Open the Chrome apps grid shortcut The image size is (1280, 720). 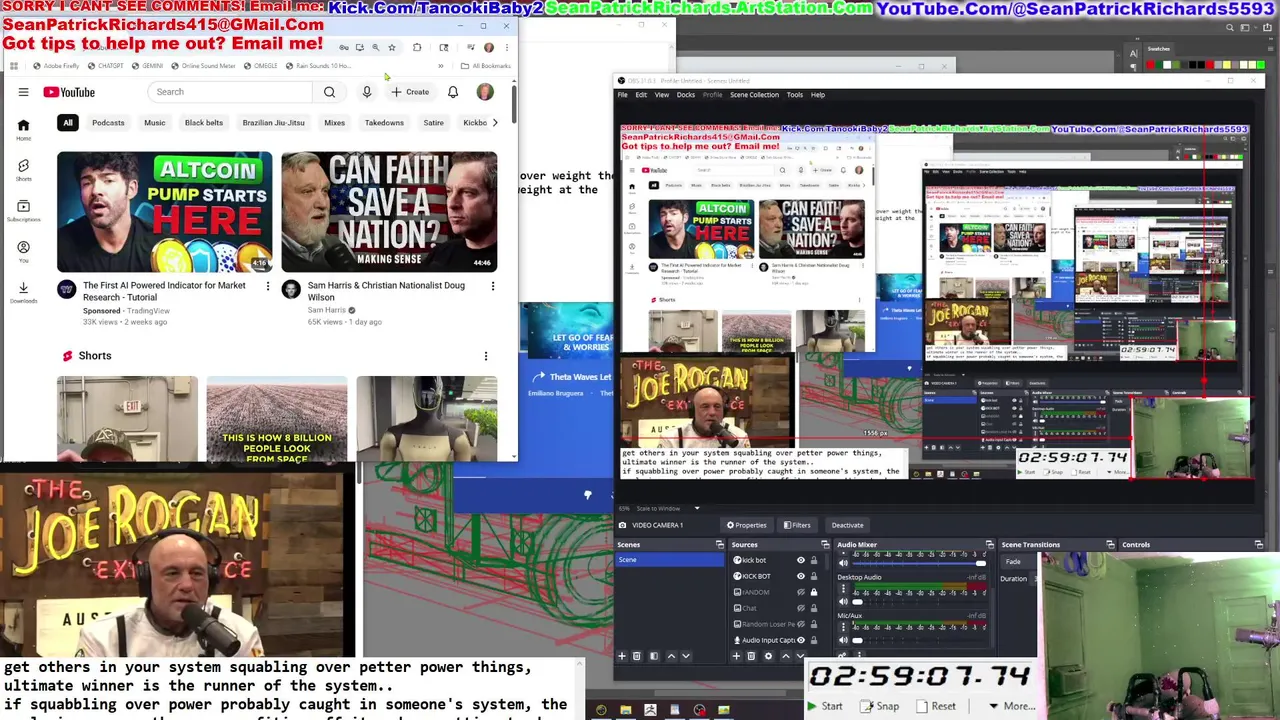tap(14, 66)
